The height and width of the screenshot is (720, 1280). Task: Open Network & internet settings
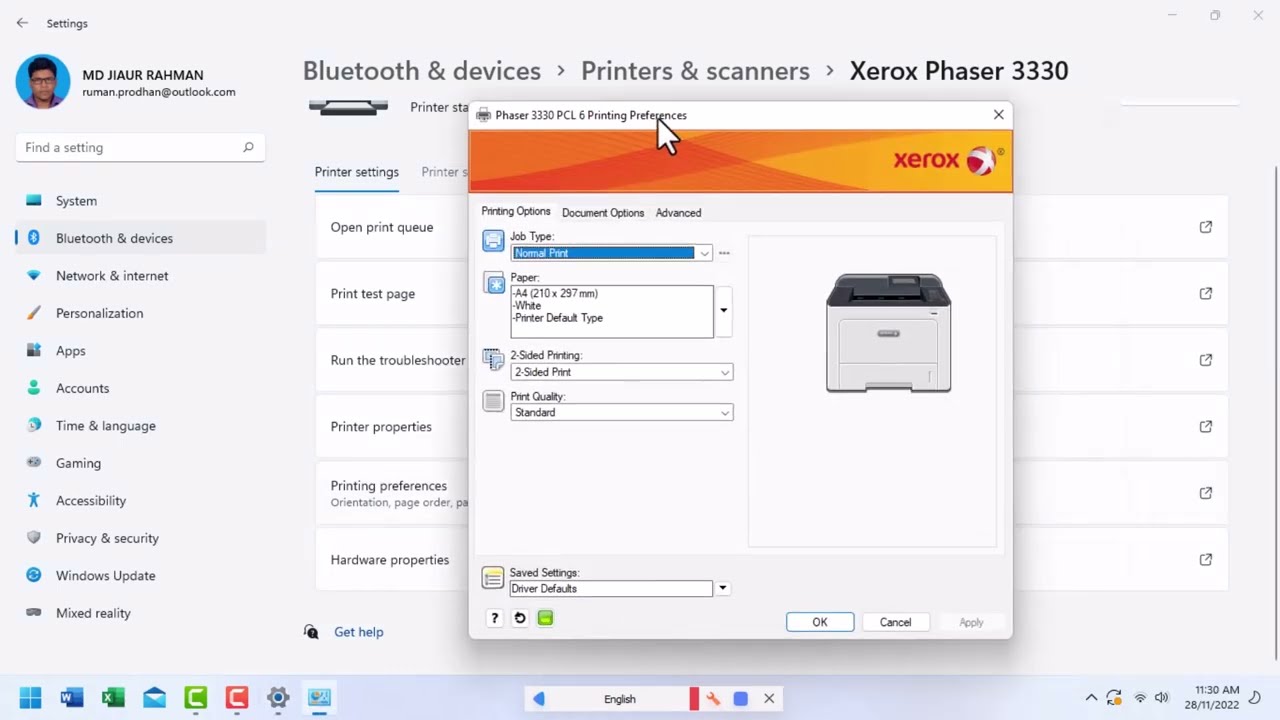tap(140, 276)
